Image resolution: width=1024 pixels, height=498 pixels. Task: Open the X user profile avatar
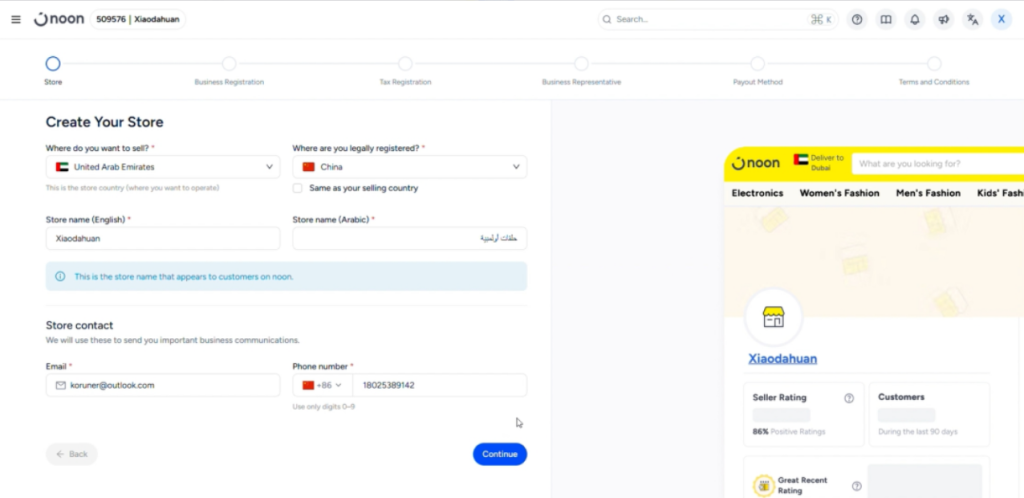click(1001, 20)
